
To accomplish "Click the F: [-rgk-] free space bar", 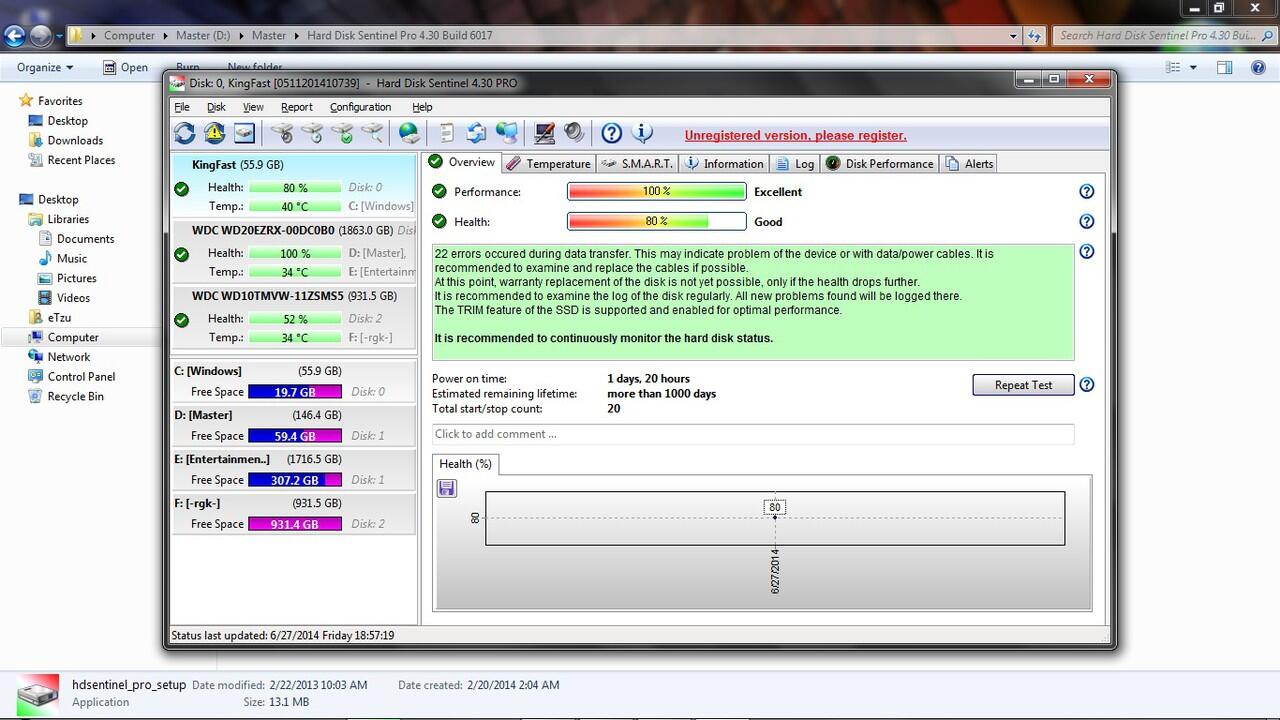I will click(295, 524).
